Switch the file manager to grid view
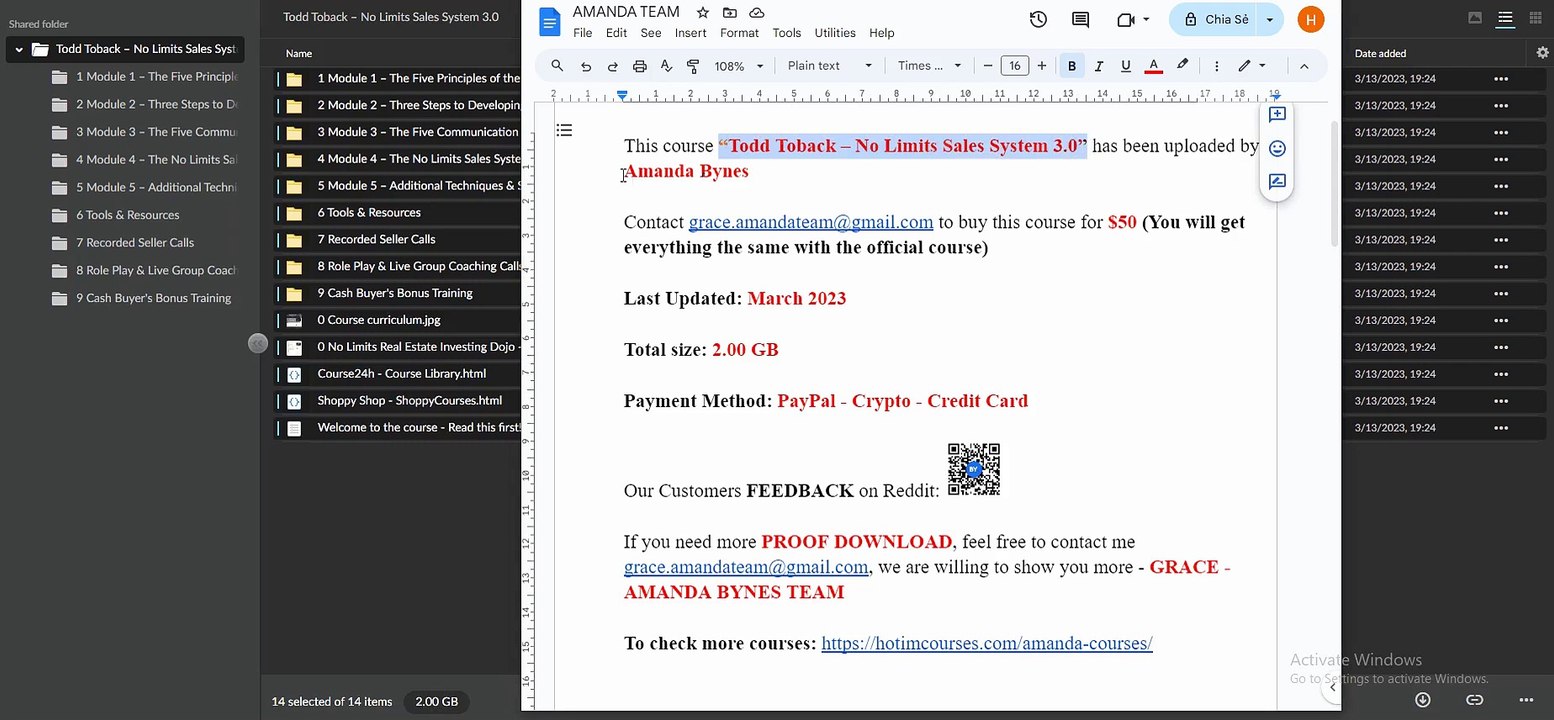Viewport: 1554px width, 720px height. point(1536,18)
